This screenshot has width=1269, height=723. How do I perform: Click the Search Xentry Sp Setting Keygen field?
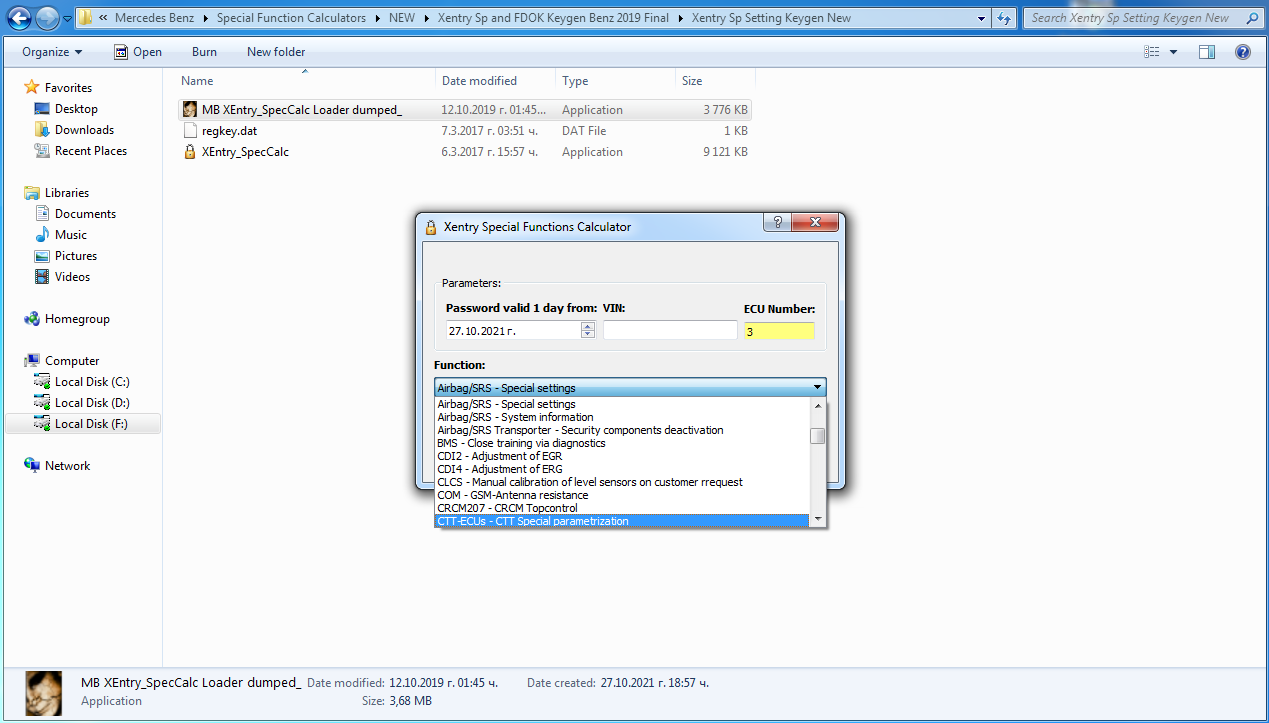click(x=1141, y=18)
